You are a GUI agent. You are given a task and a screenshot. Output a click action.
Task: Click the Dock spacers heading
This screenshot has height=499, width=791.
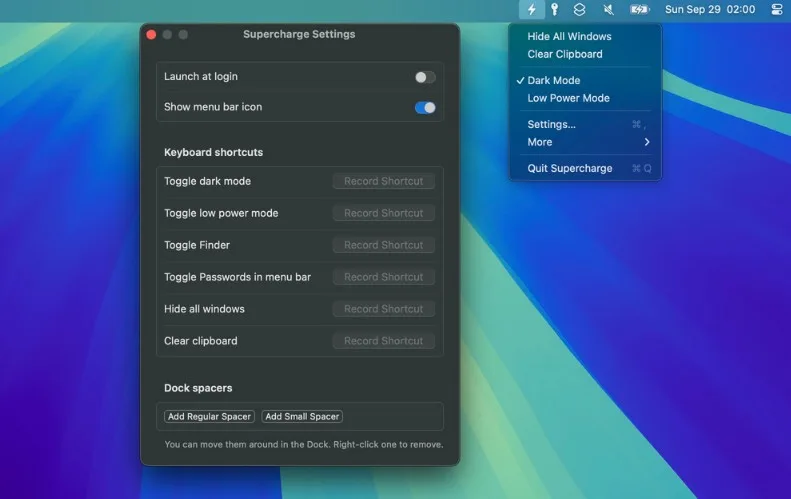(198, 388)
